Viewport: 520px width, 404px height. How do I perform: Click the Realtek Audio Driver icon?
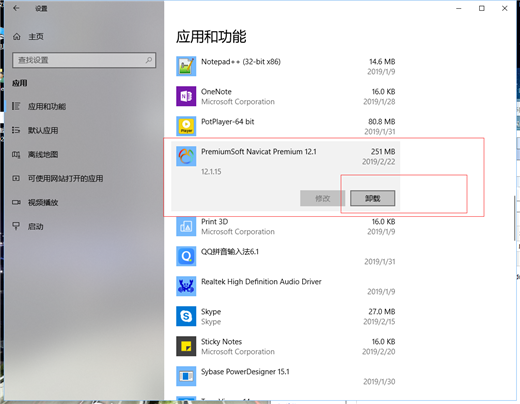[186, 286]
